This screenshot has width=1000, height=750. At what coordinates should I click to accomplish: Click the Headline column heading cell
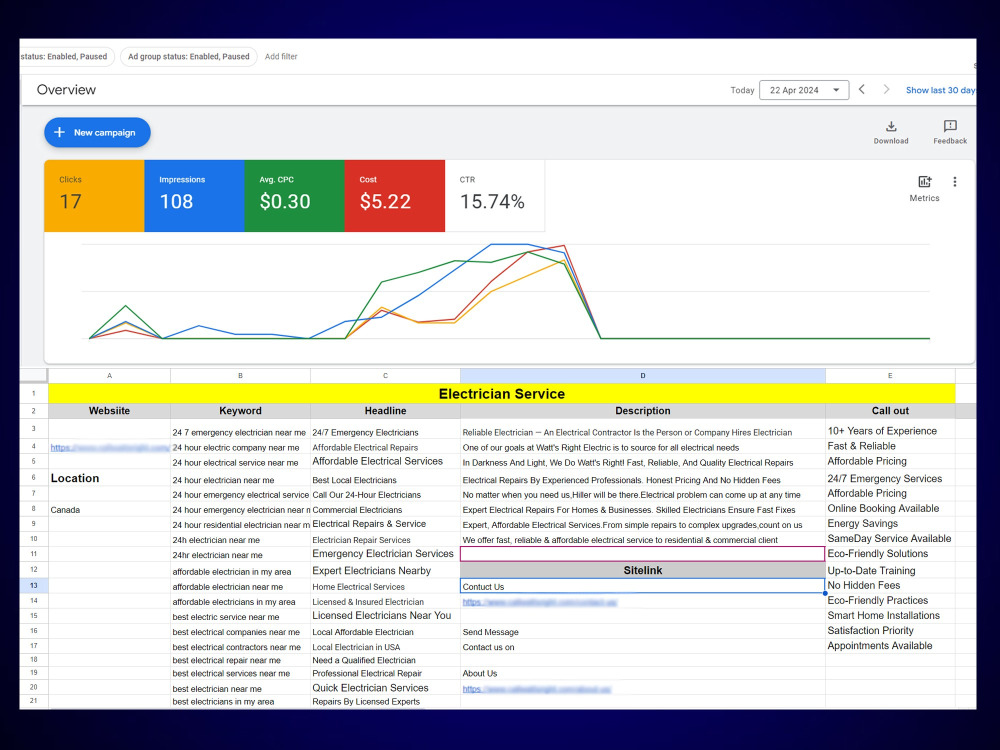pos(385,411)
